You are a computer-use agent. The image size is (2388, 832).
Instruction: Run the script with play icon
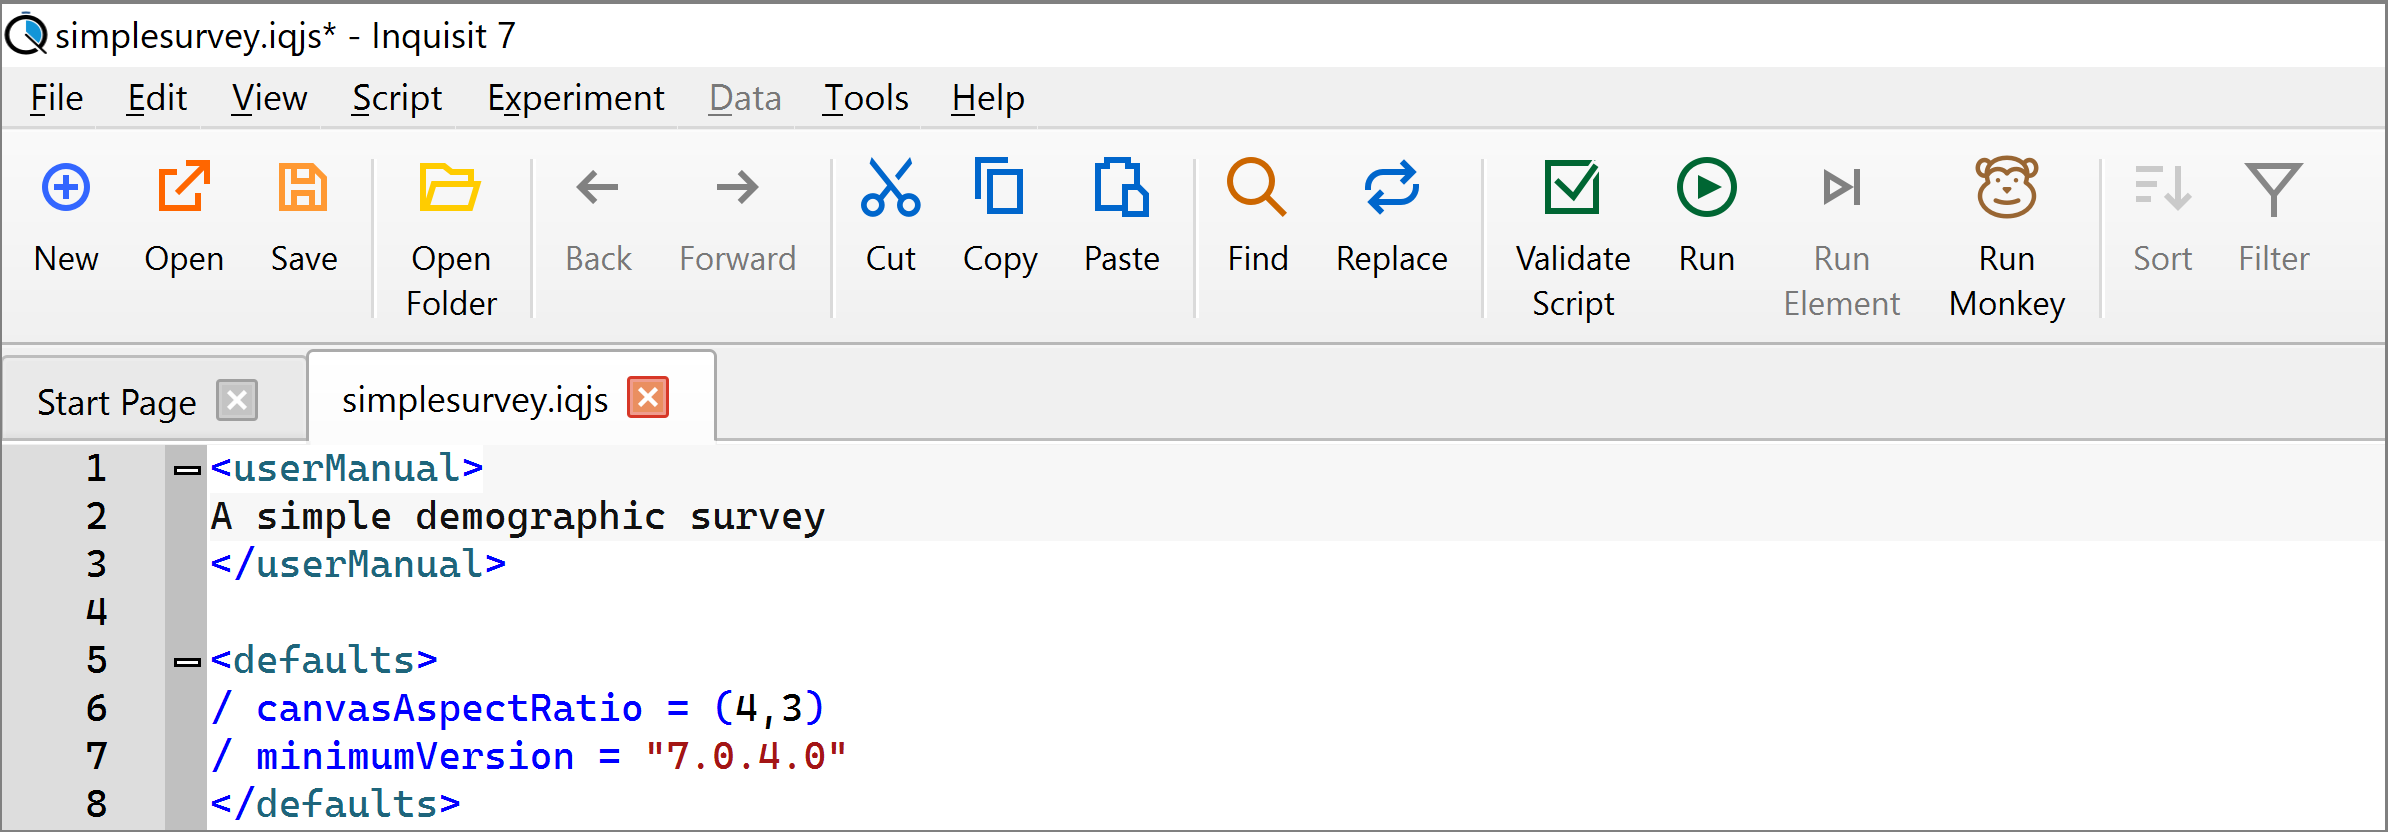(1706, 188)
